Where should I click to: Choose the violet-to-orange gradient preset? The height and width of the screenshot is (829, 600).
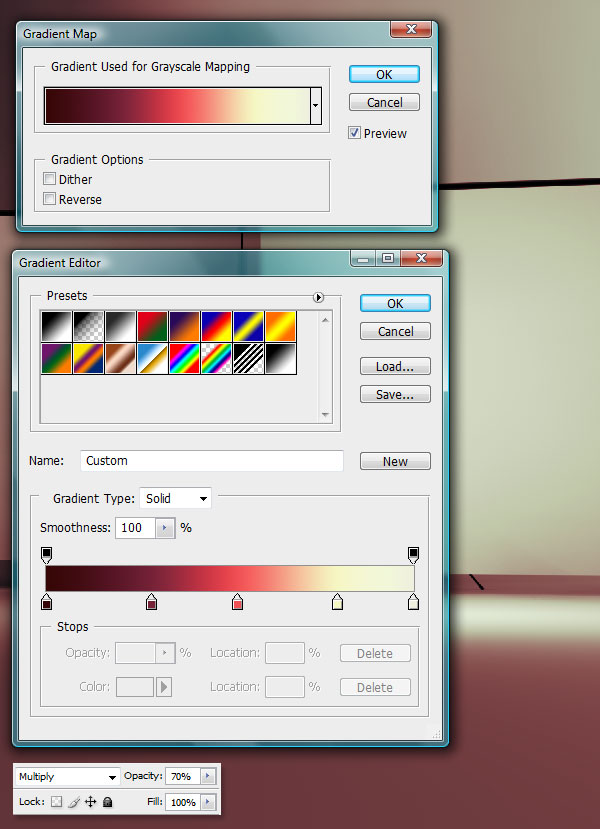tap(184, 326)
